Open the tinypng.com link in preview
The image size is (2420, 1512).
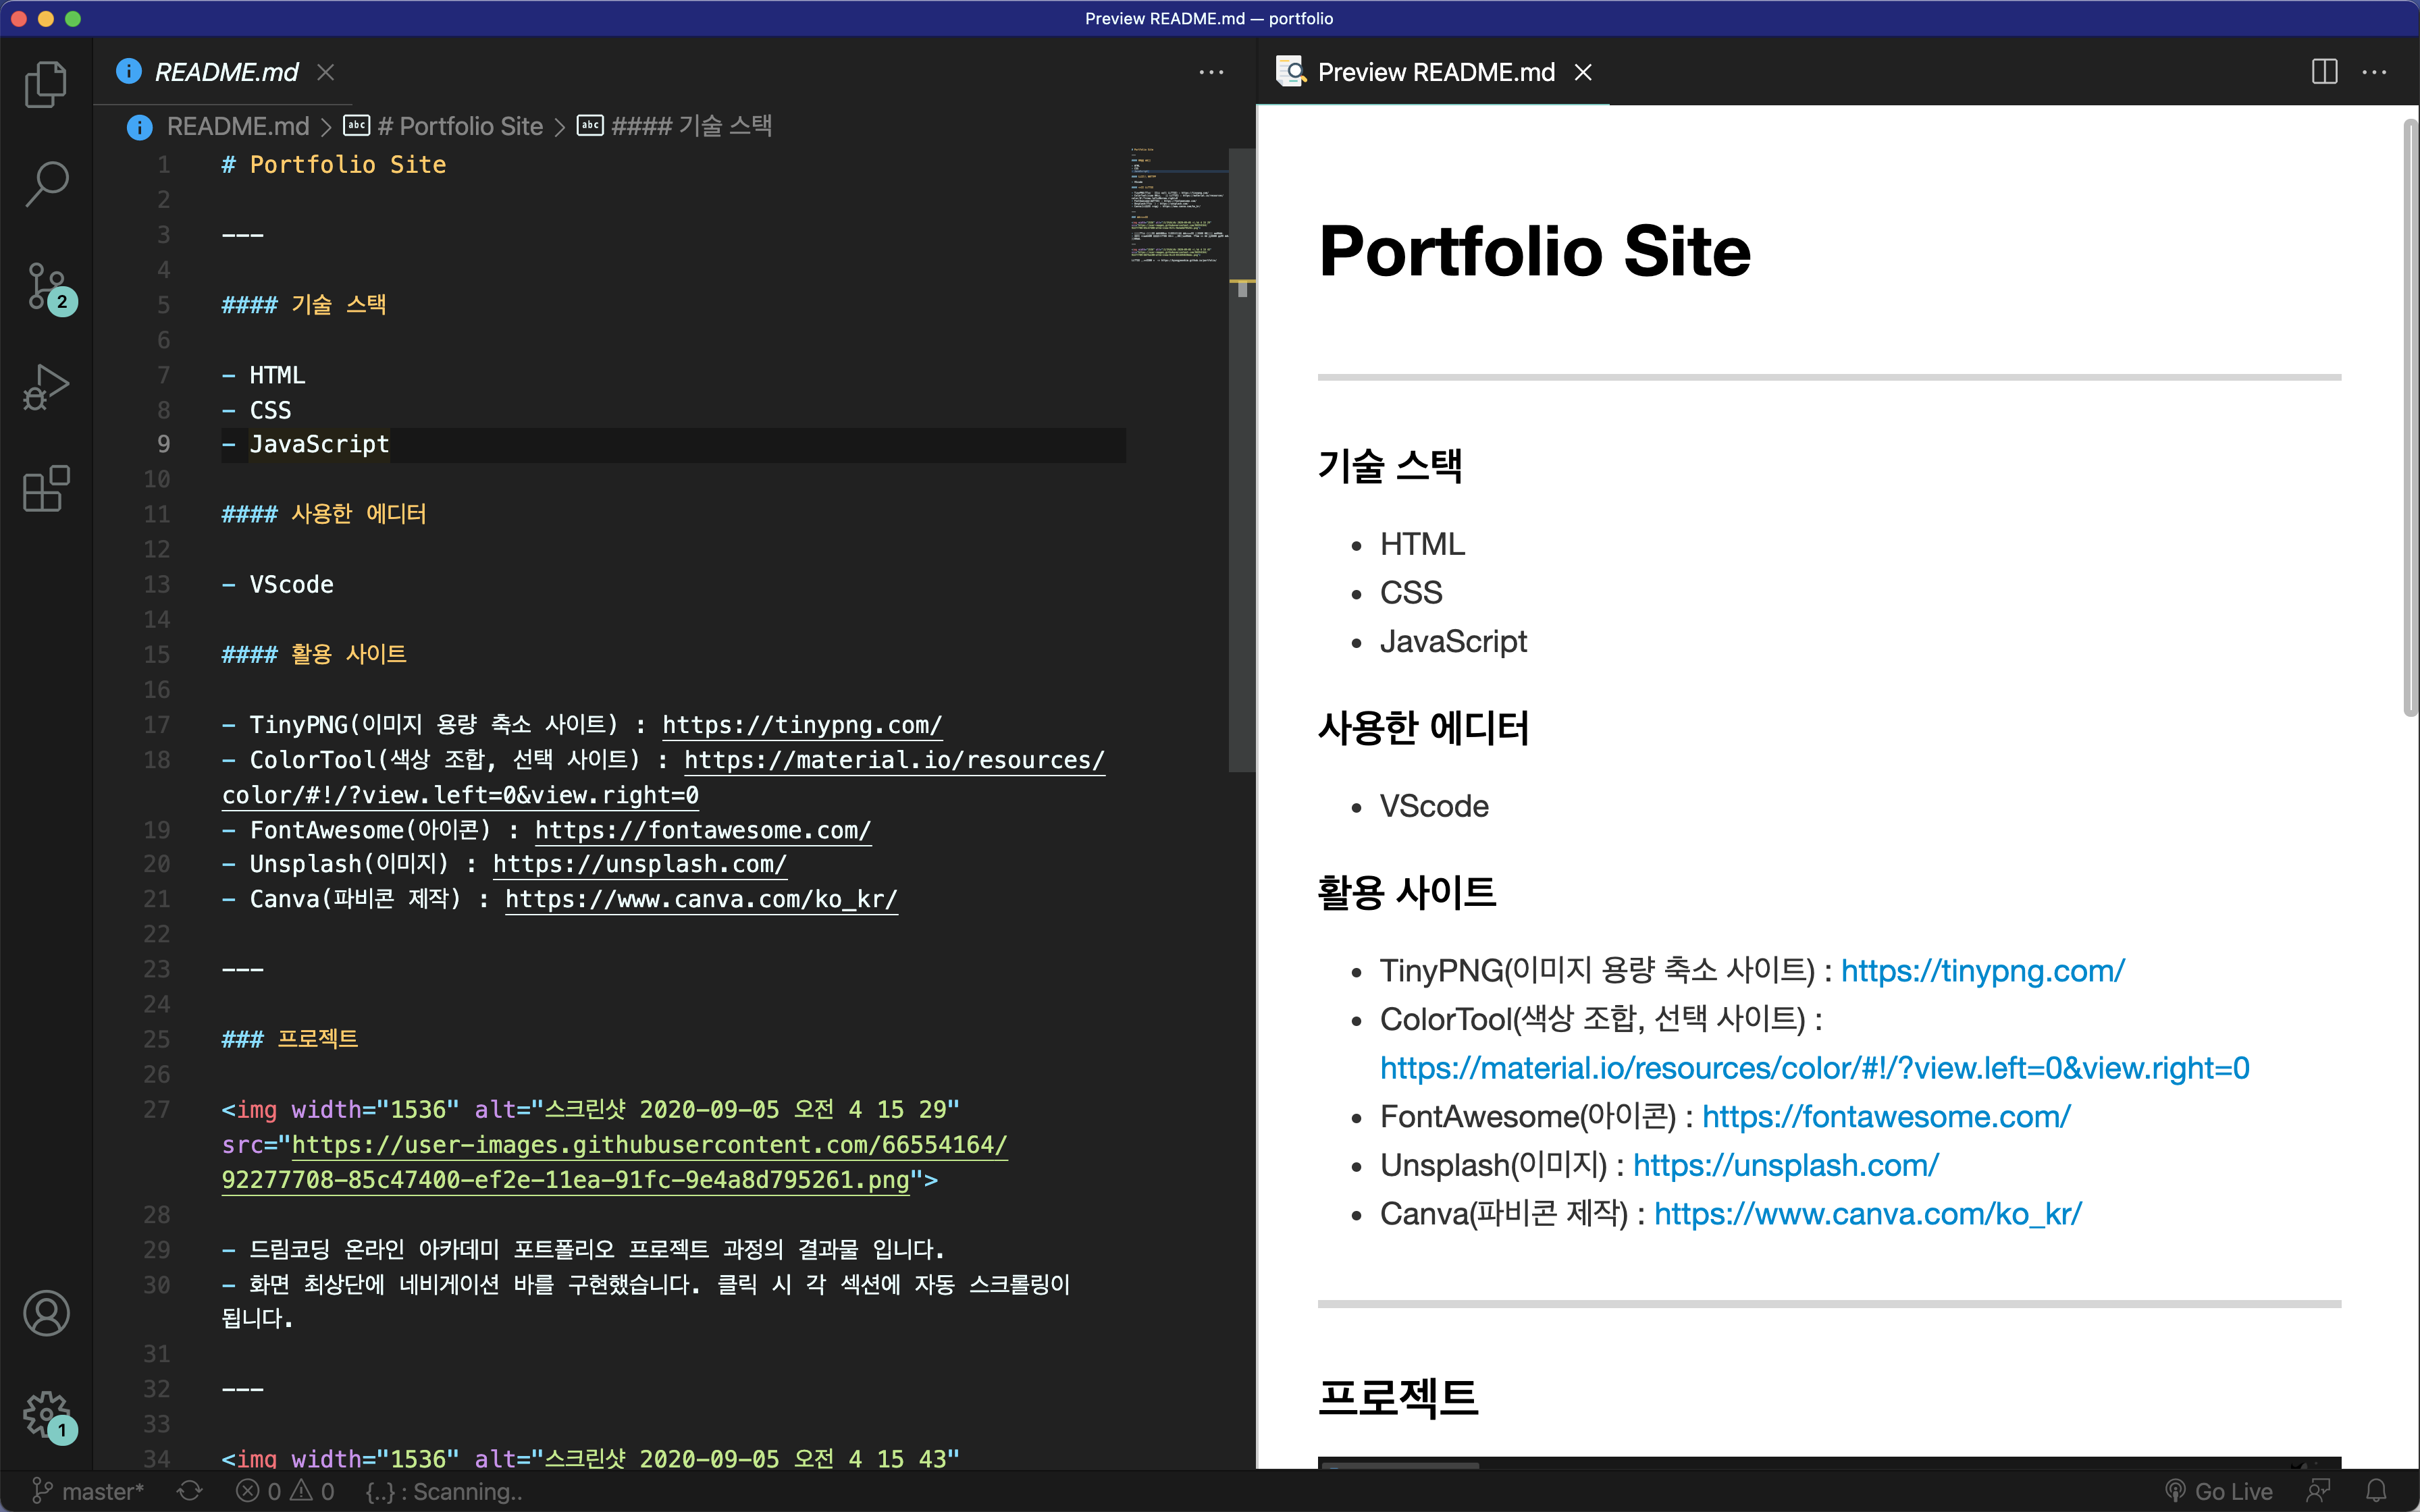(1982, 970)
